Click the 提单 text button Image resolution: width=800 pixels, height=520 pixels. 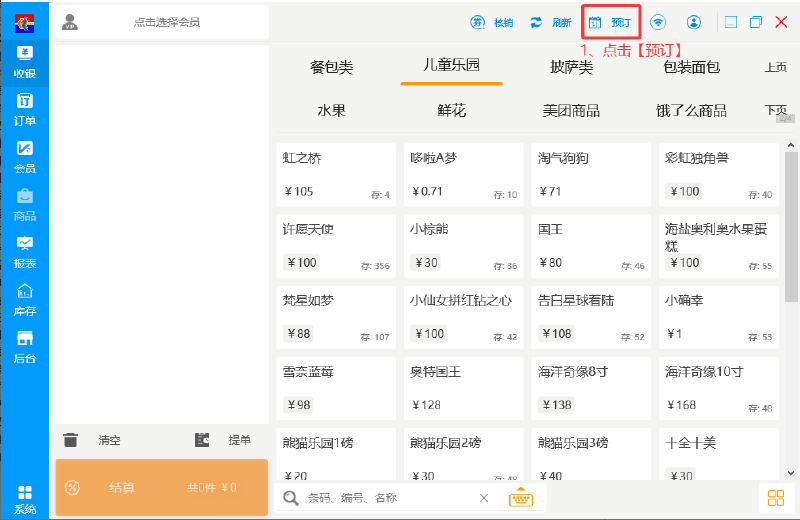coord(239,440)
